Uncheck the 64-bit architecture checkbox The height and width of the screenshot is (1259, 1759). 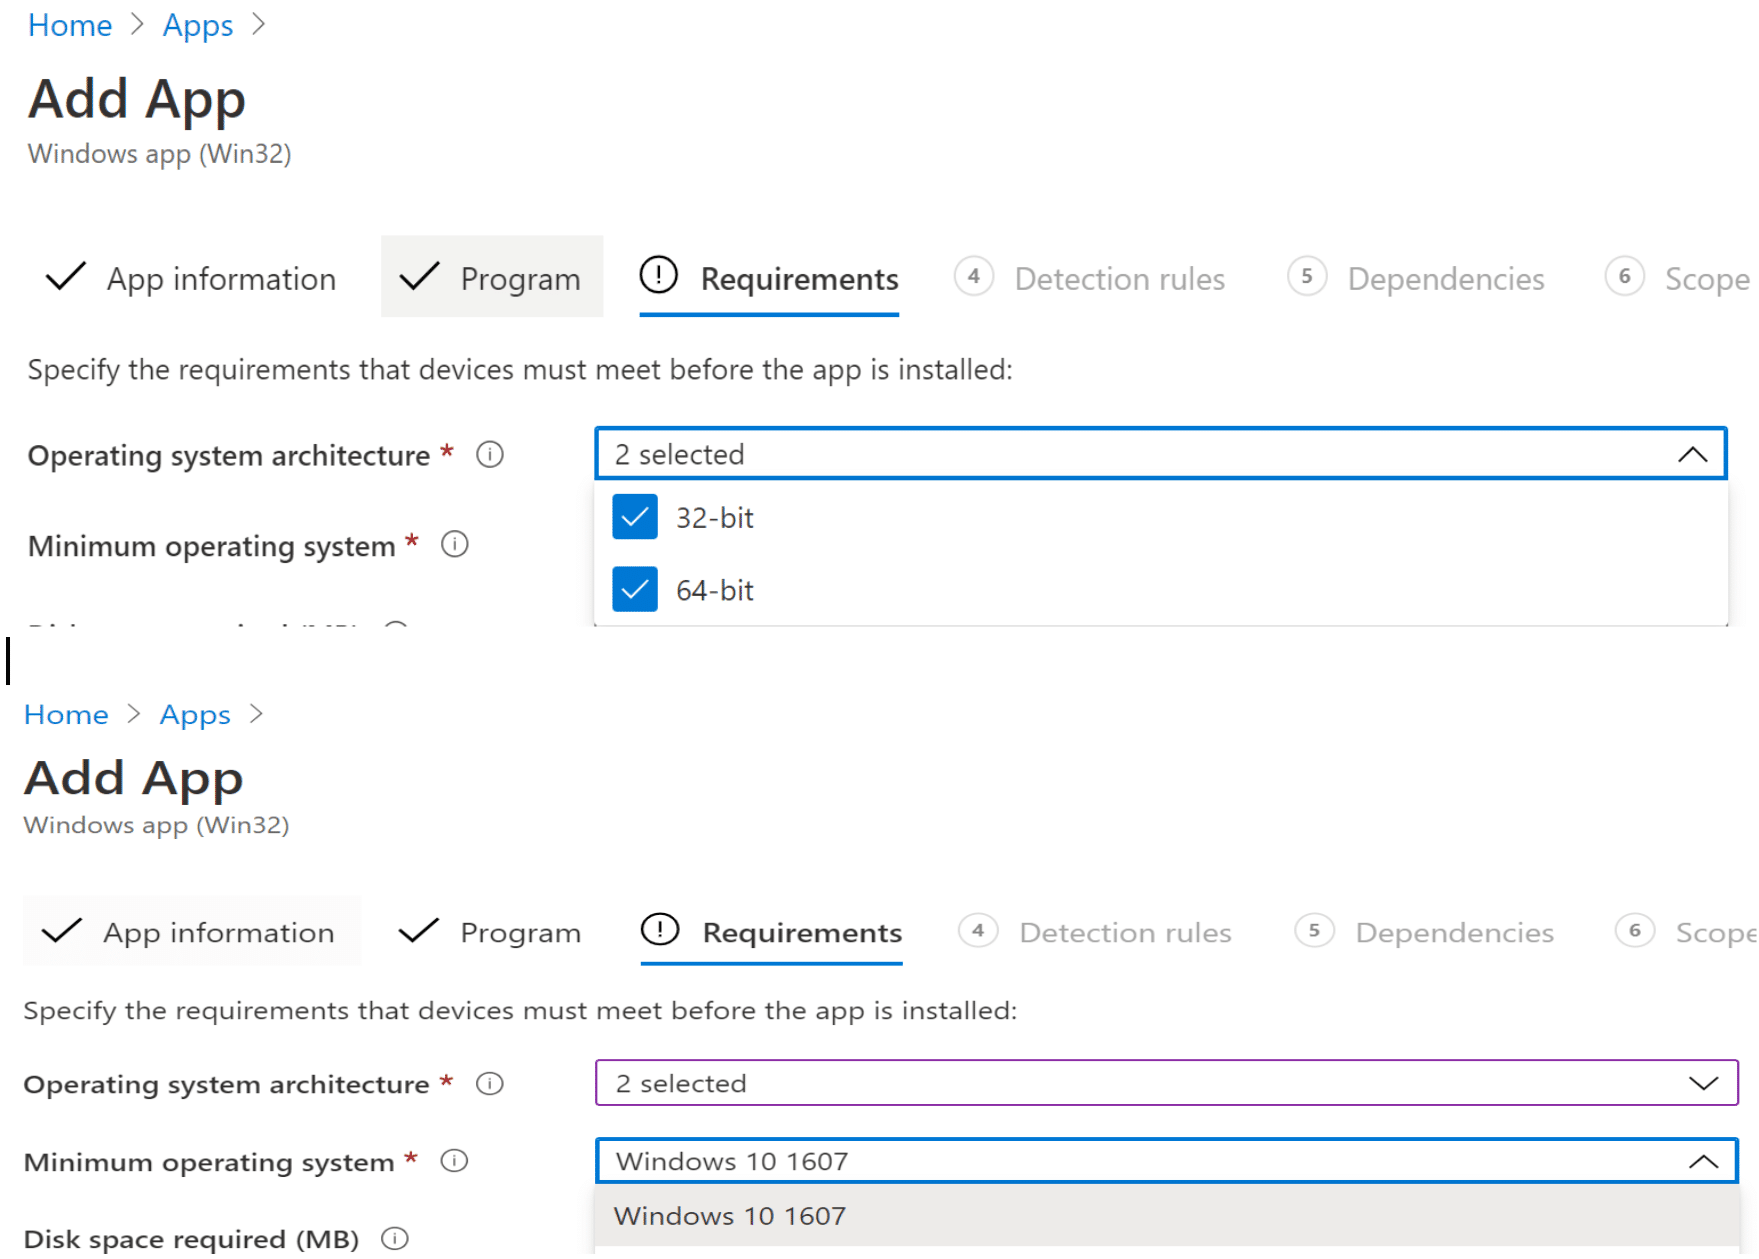[634, 589]
